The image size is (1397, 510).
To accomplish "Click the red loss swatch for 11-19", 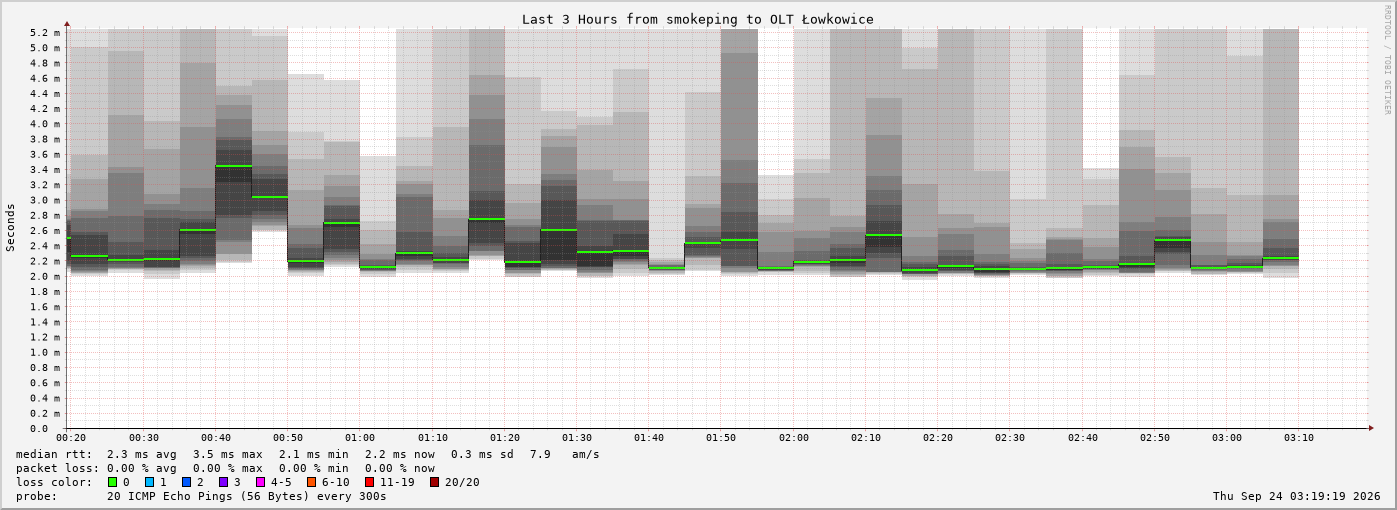I will (369, 482).
